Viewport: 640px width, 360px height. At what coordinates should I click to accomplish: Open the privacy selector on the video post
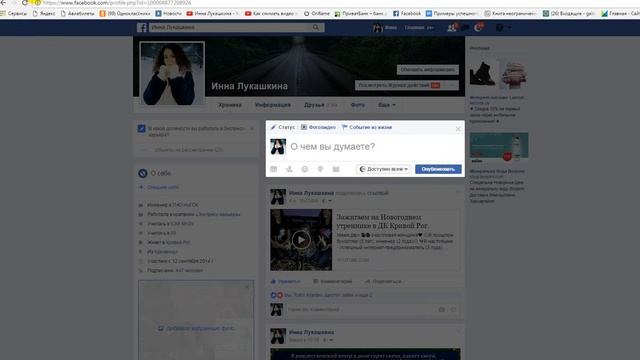[x=327, y=201]
